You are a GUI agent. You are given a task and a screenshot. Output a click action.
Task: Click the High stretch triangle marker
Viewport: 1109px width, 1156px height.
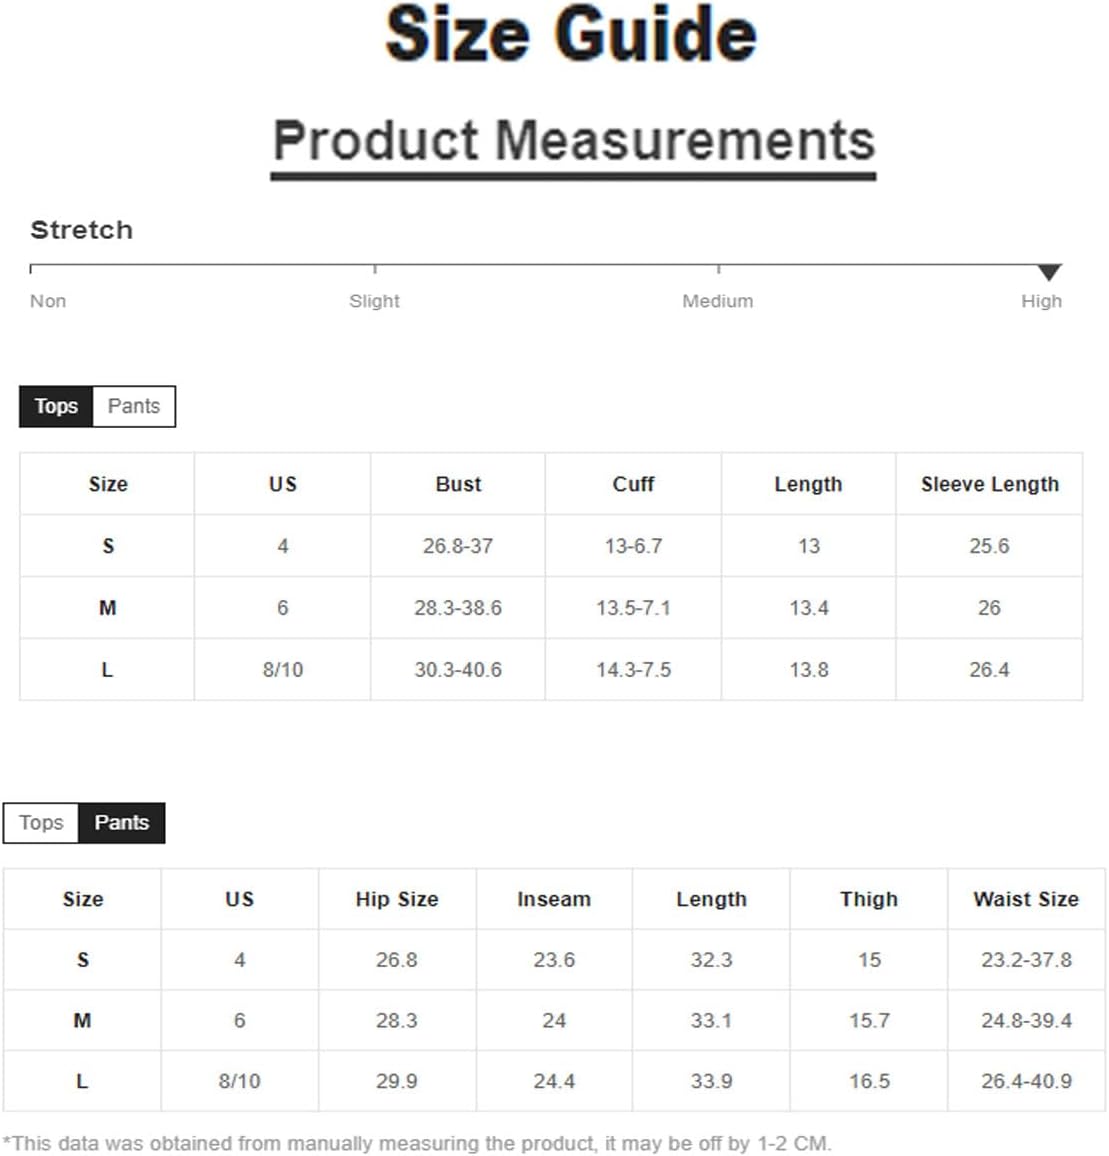pyautogui.click(x=1049, y=272)
